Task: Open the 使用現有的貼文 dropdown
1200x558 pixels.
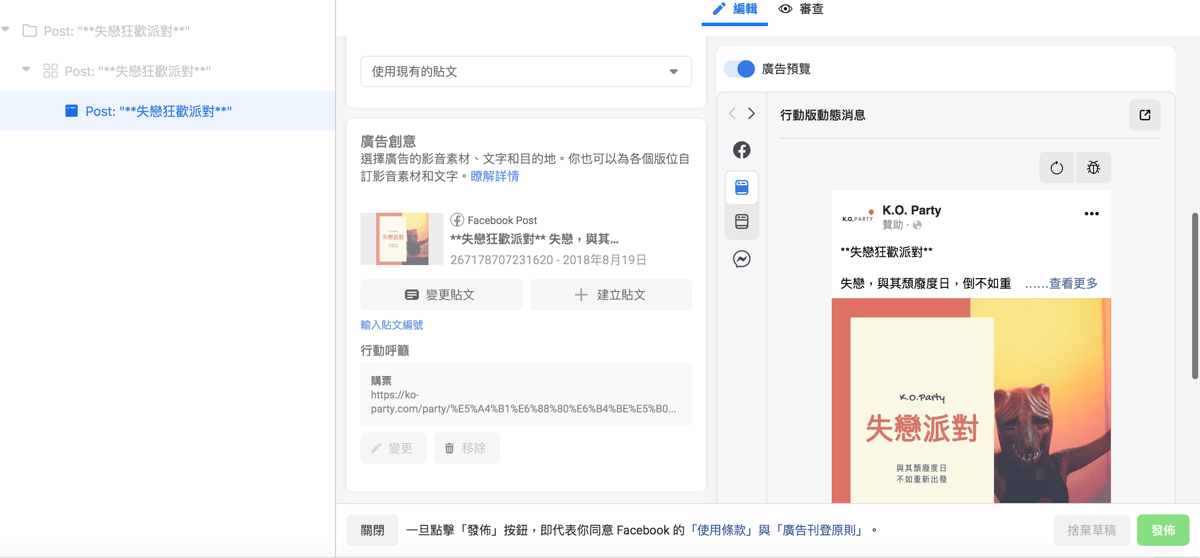Action: pyautogui.click(x=526, y=72)
